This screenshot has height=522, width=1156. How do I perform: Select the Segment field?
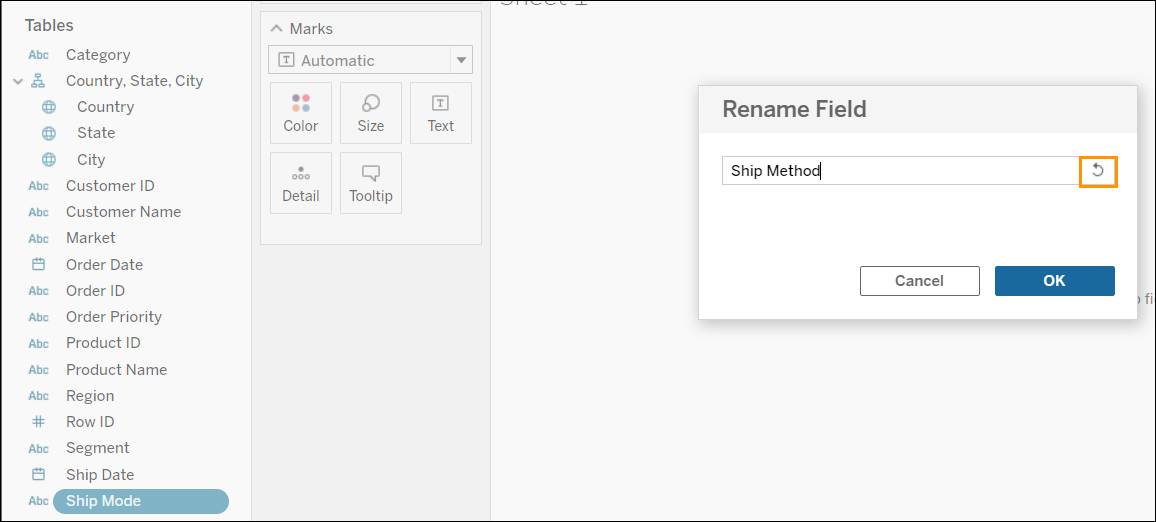pyautogui.click(x=97, y=448)
